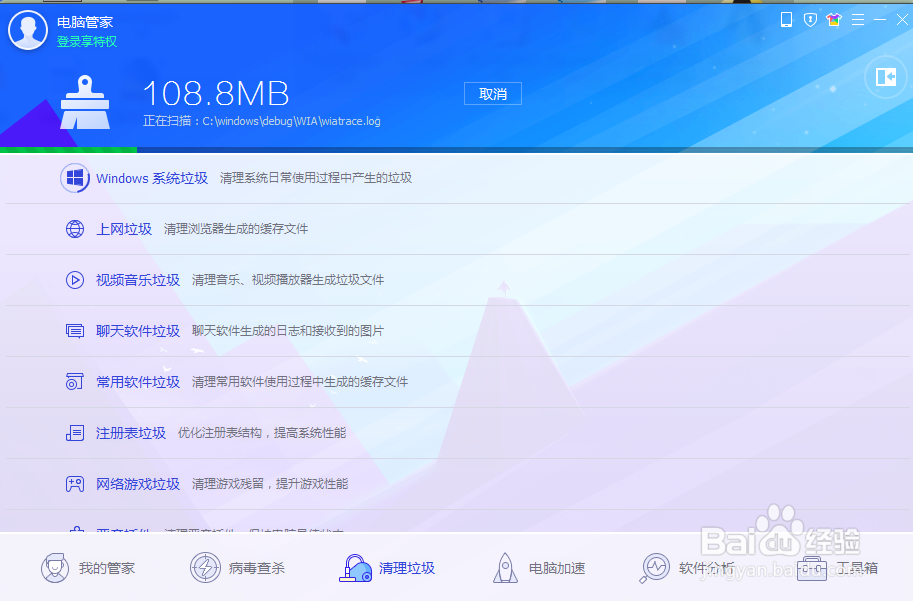Open the phone connection icon in the title bar

click(x=785, y=19)
